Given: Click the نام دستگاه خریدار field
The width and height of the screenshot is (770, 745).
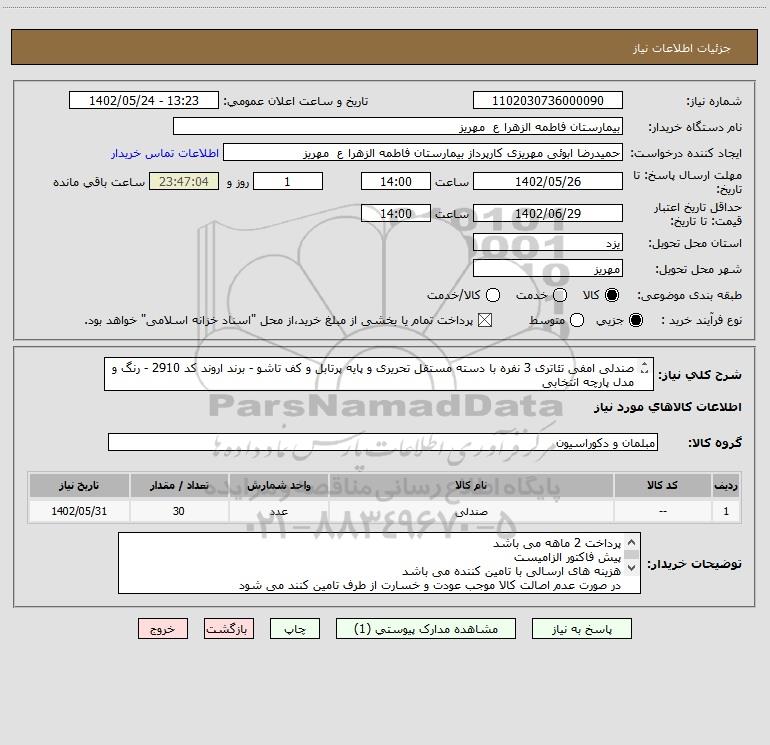Looking at the screenshot, I should (398, 126).
